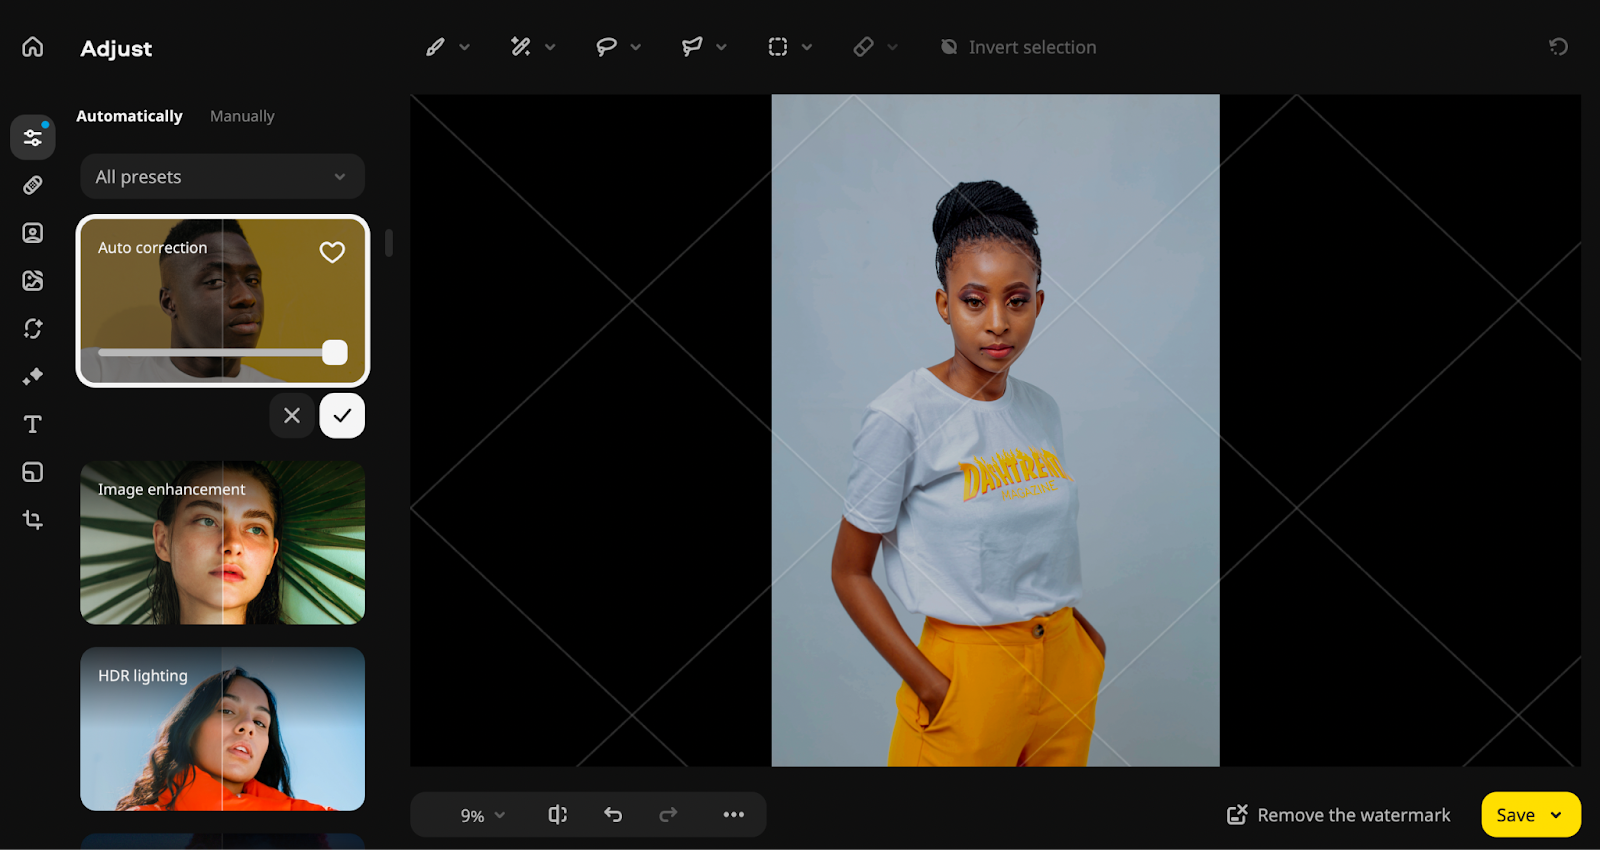This screenshot has height=850, width=1600.
Task: Expand Polygonal lasso options chevron
Action: click(x=722, y=47)
